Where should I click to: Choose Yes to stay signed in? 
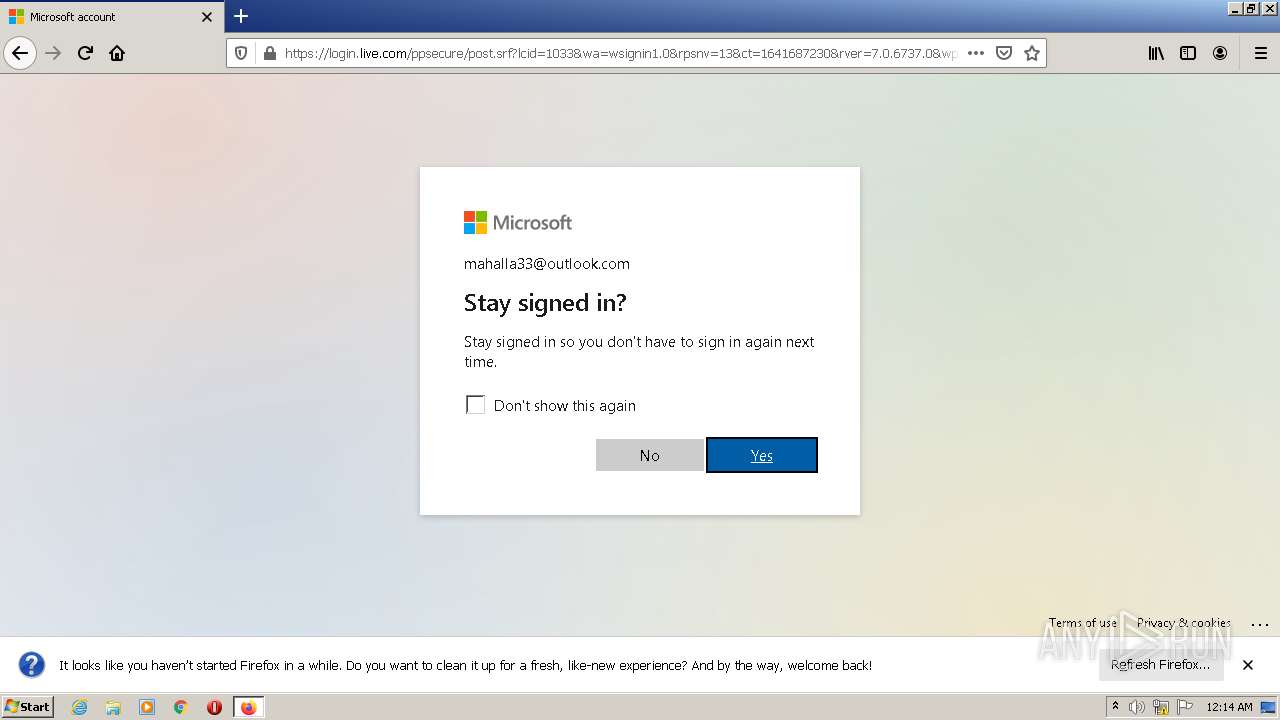pyautogui.click(x=762, y=455)
